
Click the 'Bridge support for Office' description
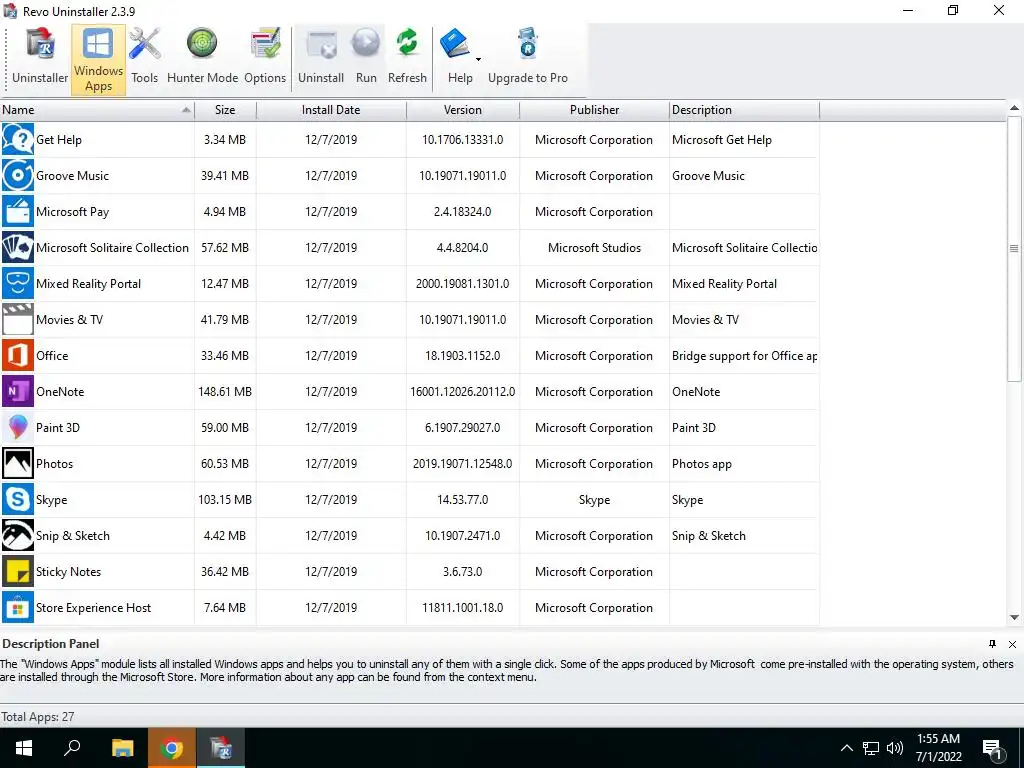tap(744, 356)
